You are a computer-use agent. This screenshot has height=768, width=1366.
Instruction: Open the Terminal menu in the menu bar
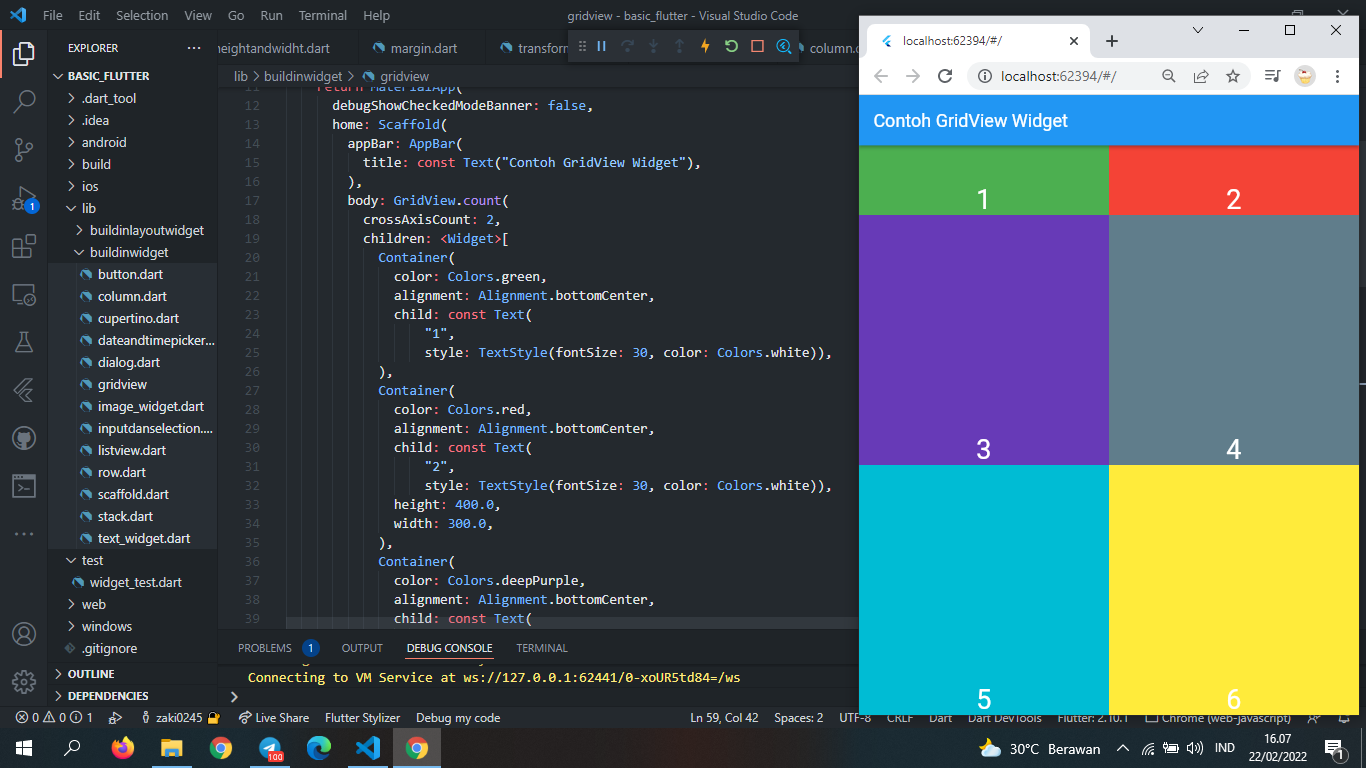point(322,15)
